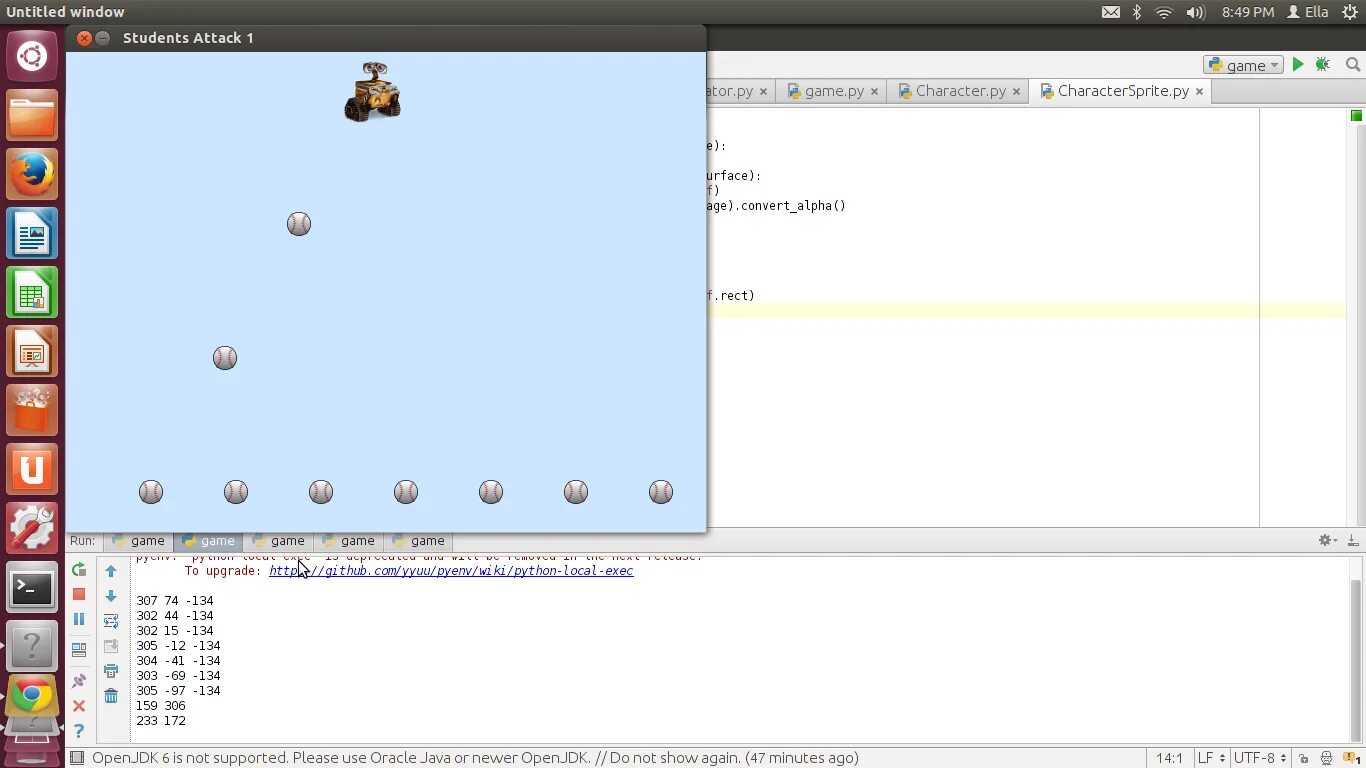
Task: Rerun the game script in Run panel
Action: pyautogui.click(x=79, y=570)
